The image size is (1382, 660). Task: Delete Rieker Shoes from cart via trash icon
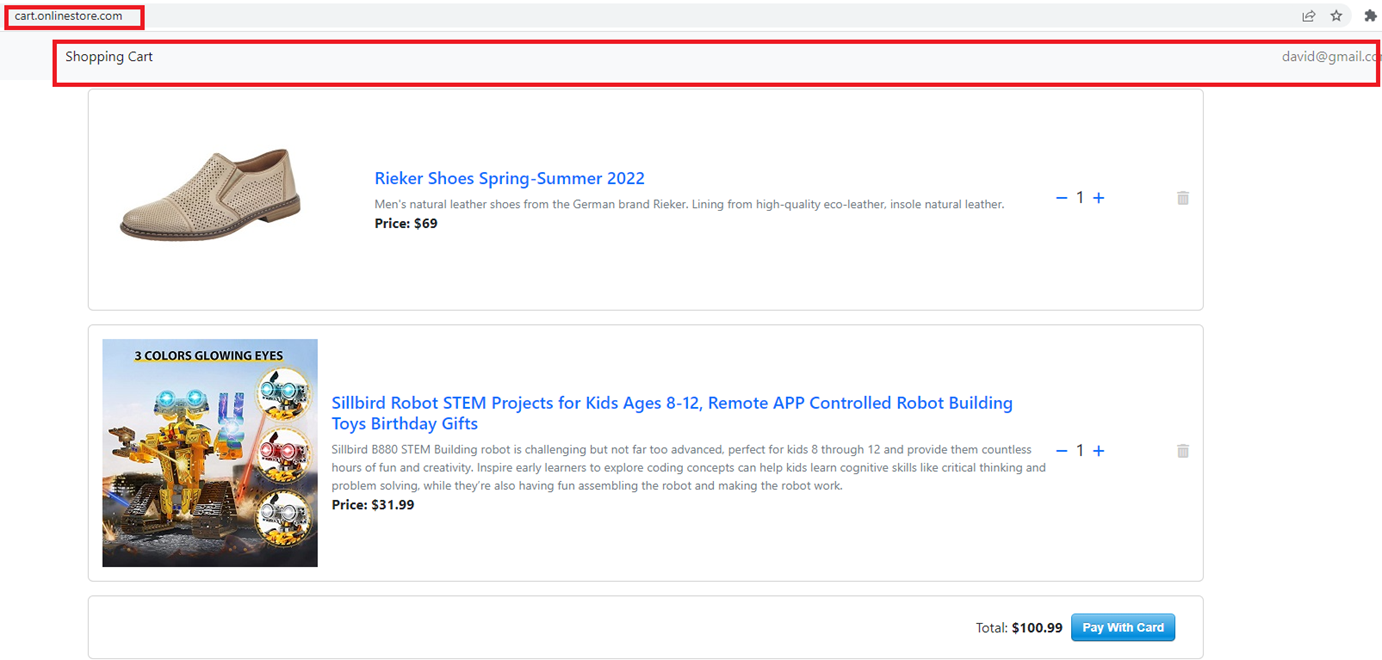[1183, 198]
